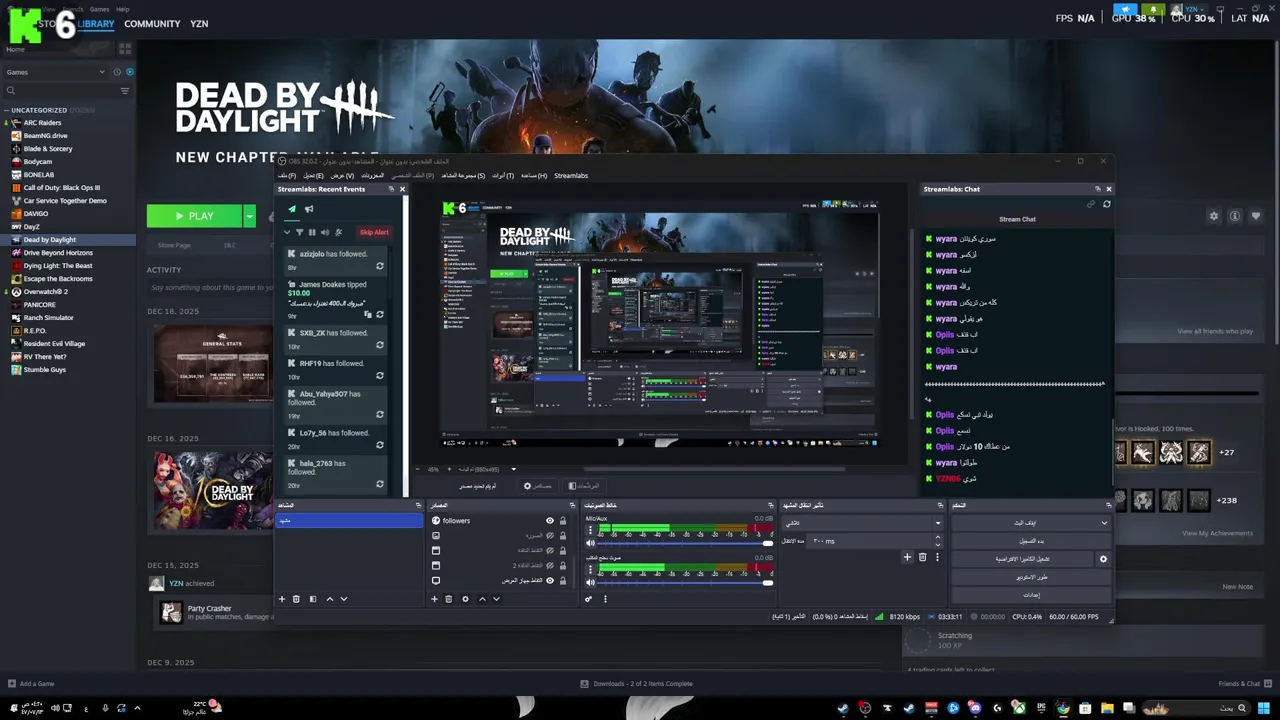Move selected source down in sources panel

[496, 599]
